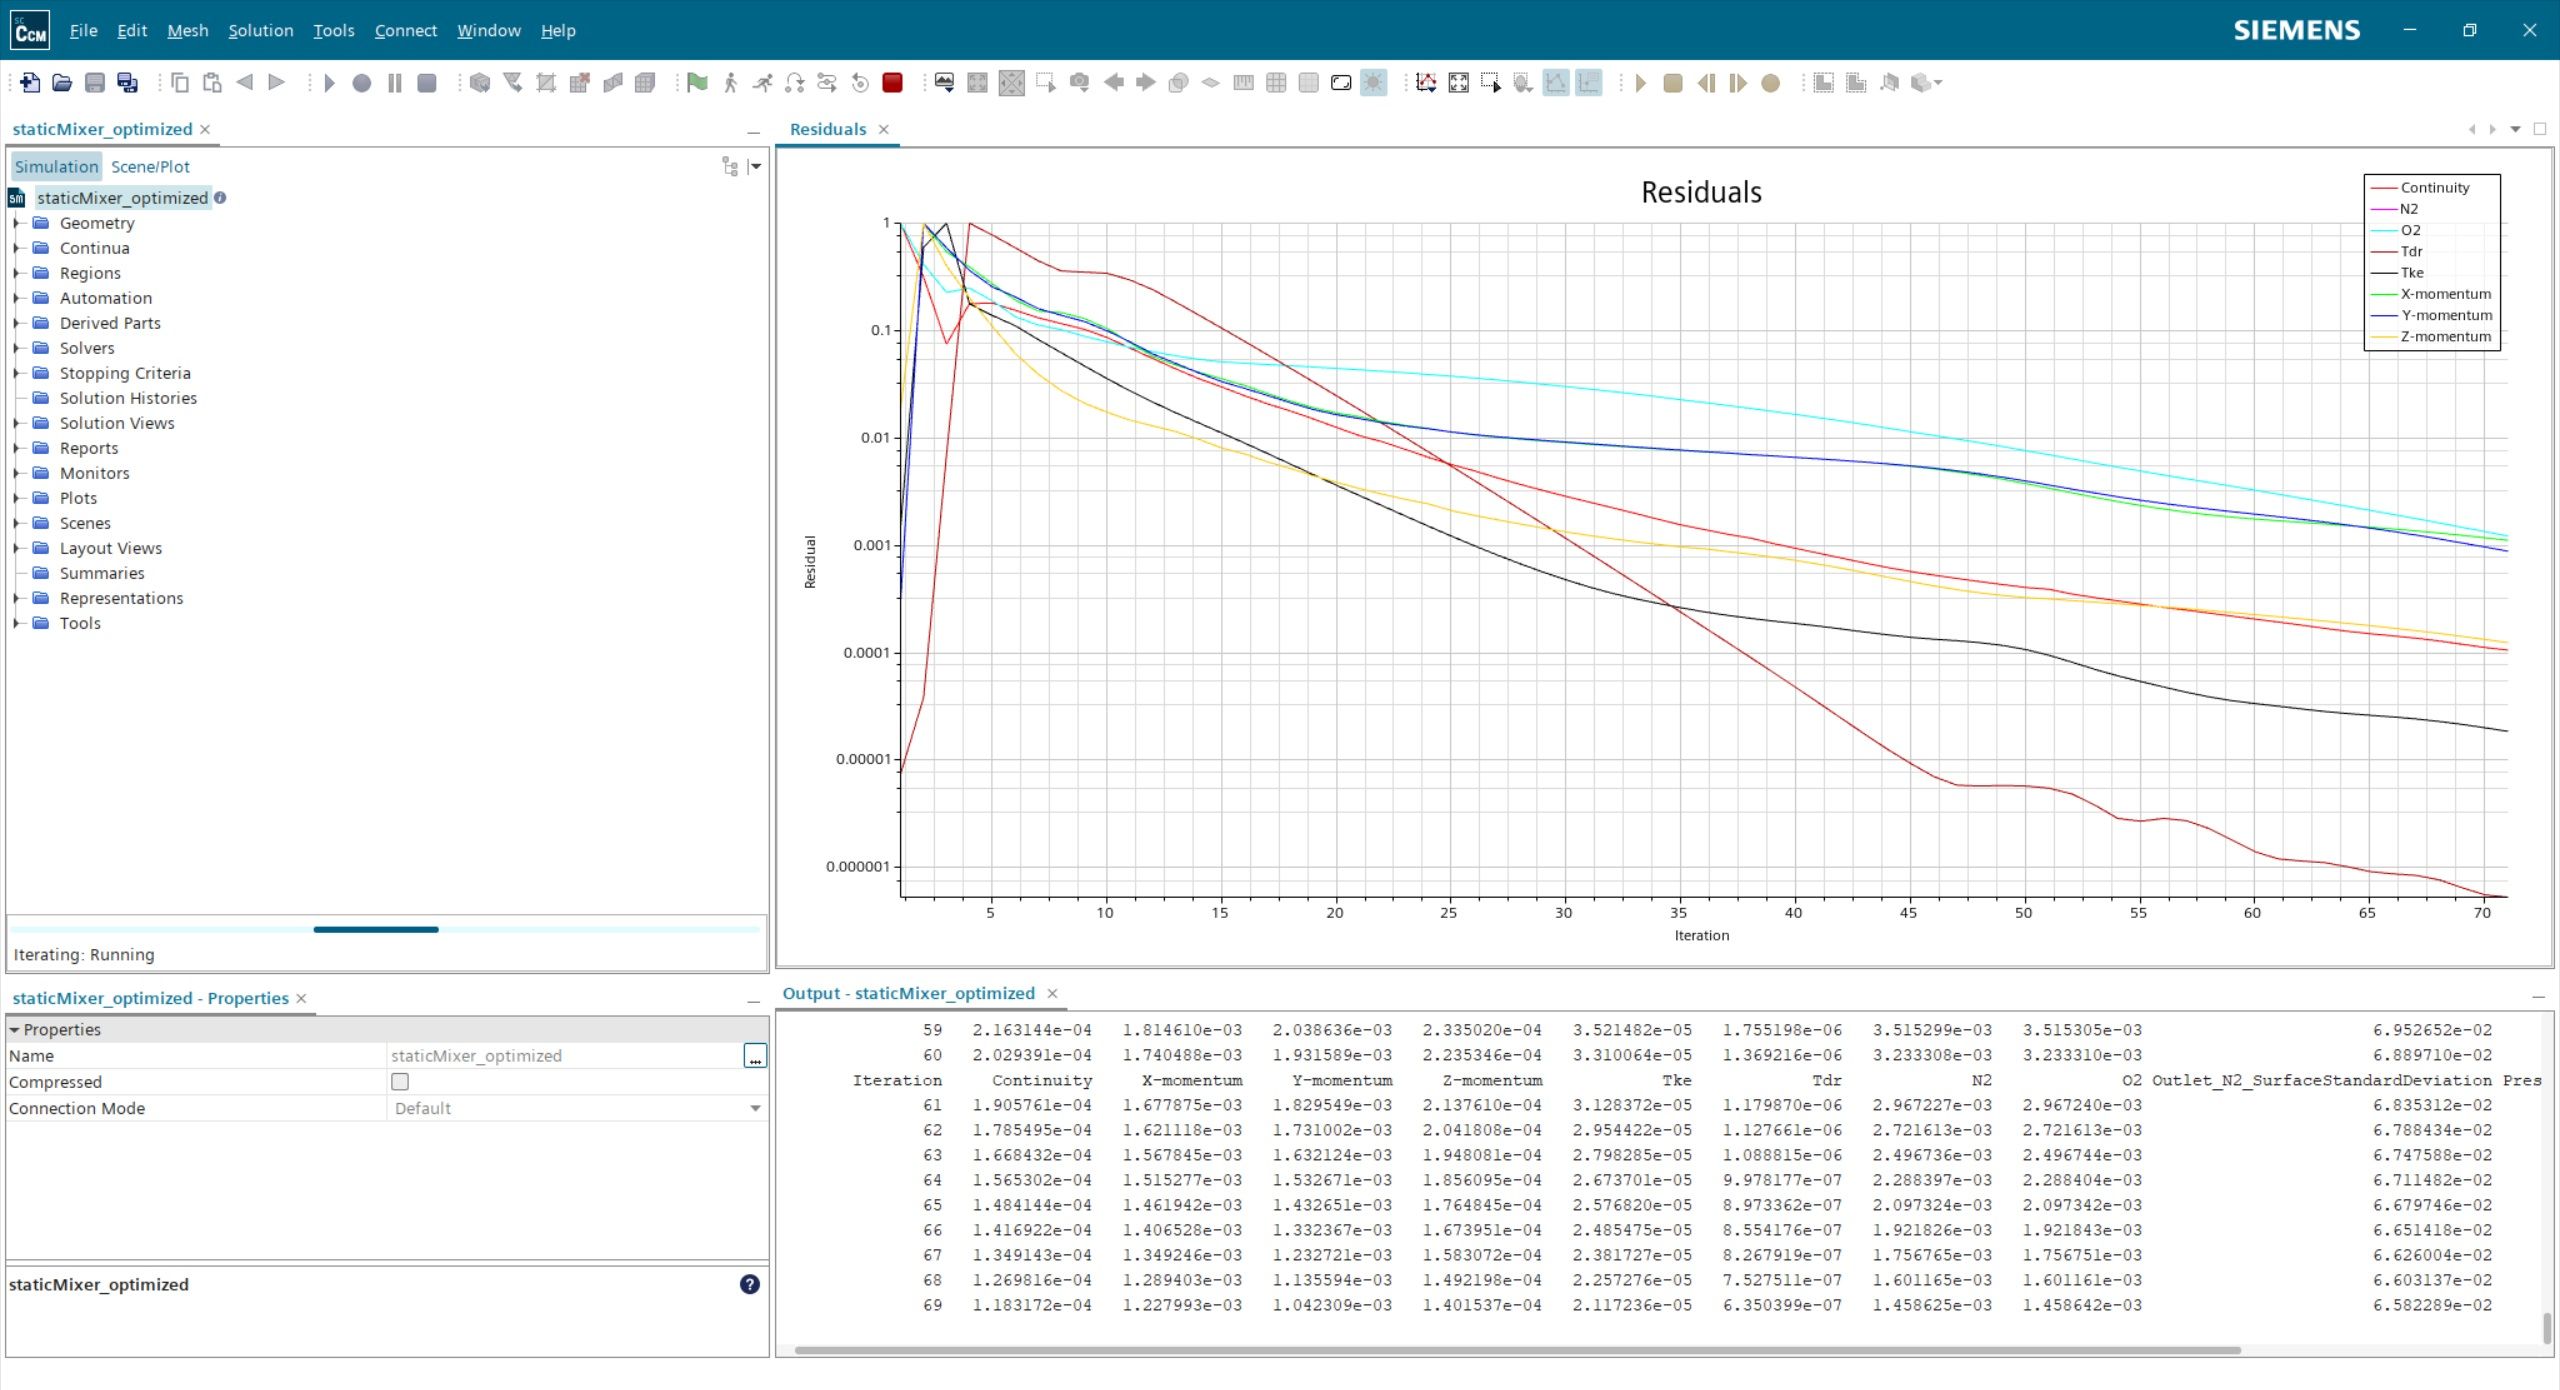Expand the Continua tree node
The image size is (2560, 1390).
16,248
